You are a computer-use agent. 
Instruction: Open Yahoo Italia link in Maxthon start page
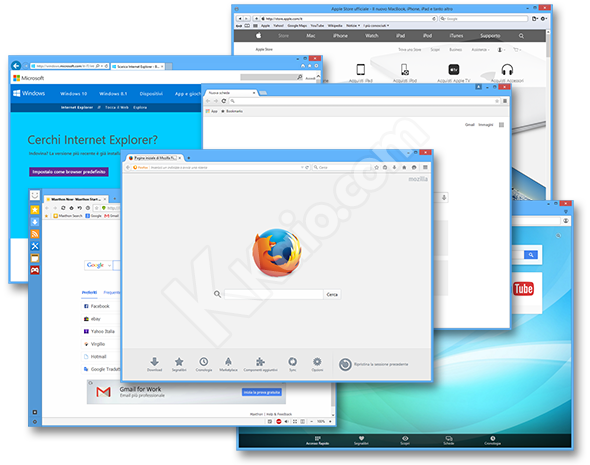coord(99,331)
